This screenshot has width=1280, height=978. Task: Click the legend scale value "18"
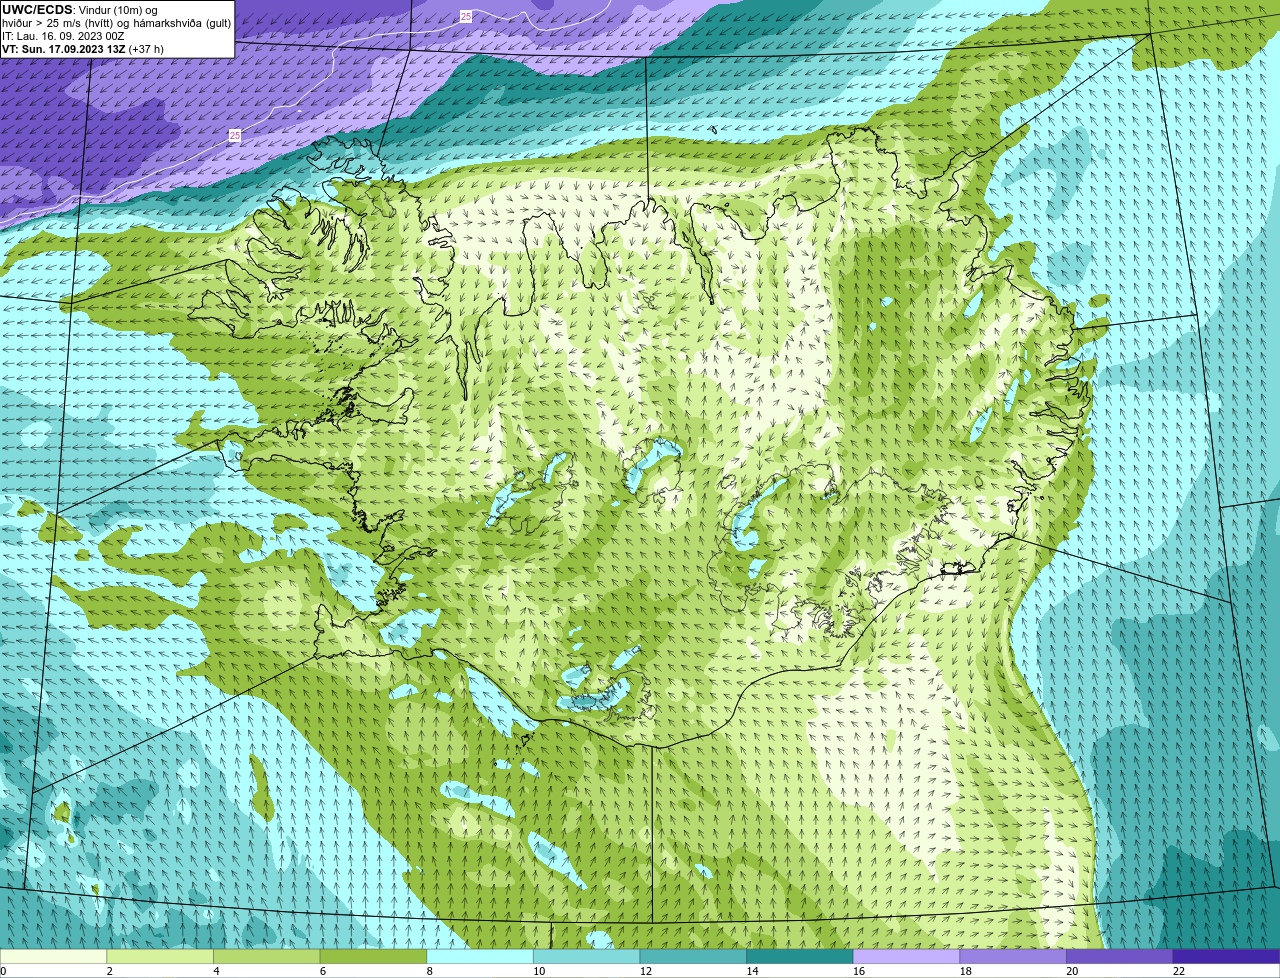point(966,971)
